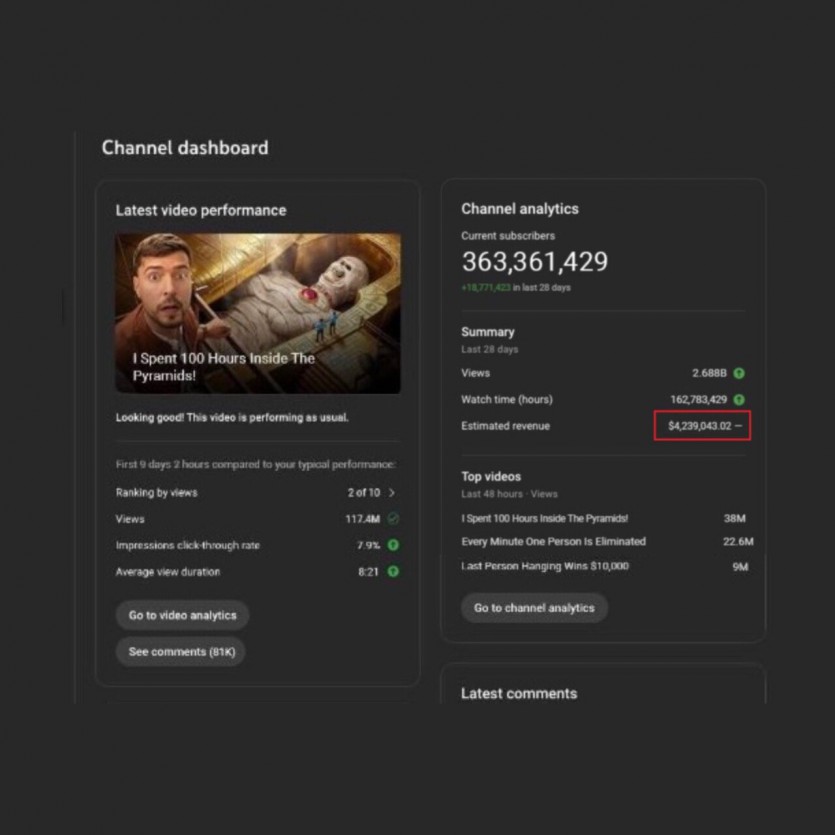
Task: Open 'Every Minute One Person Is Eliminated' video
Action: 553,542
